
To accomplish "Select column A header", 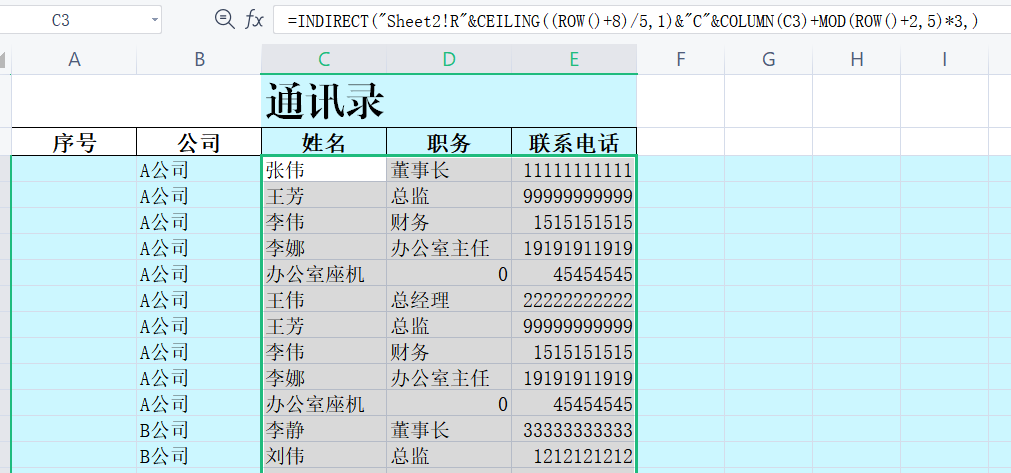I will point(74,59).
